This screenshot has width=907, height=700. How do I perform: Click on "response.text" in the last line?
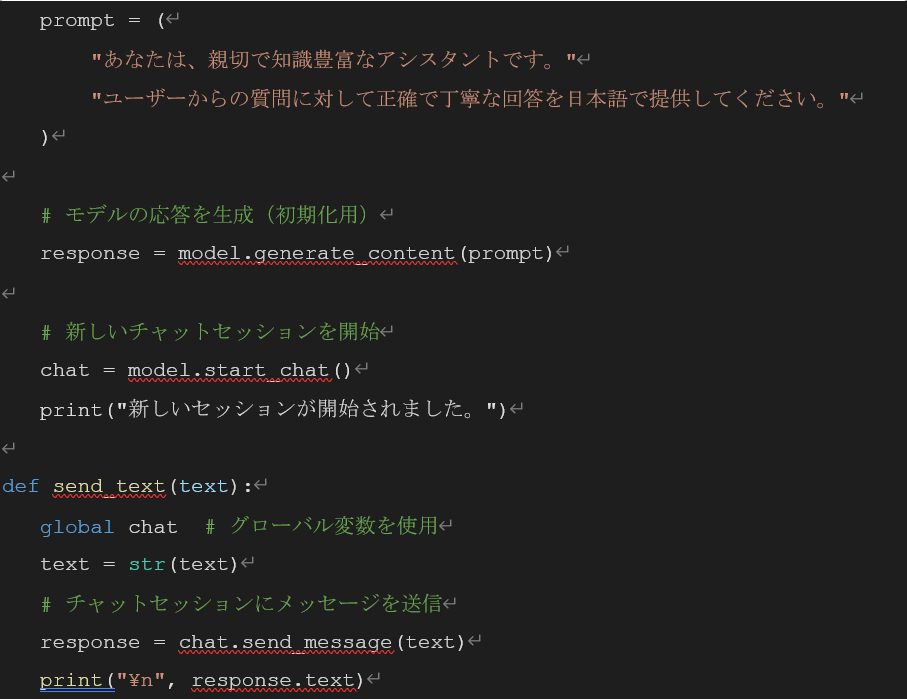273,681
